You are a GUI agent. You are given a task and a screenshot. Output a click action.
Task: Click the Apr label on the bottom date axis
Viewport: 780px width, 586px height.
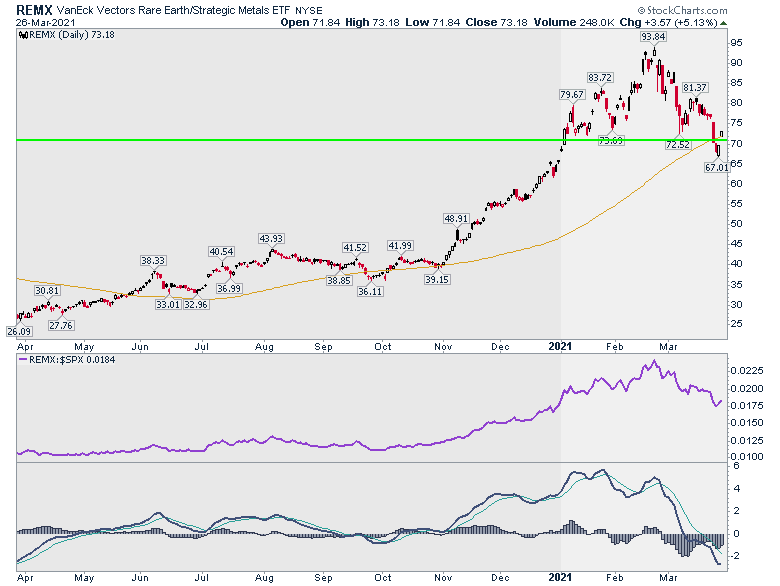tap(25, 578)
